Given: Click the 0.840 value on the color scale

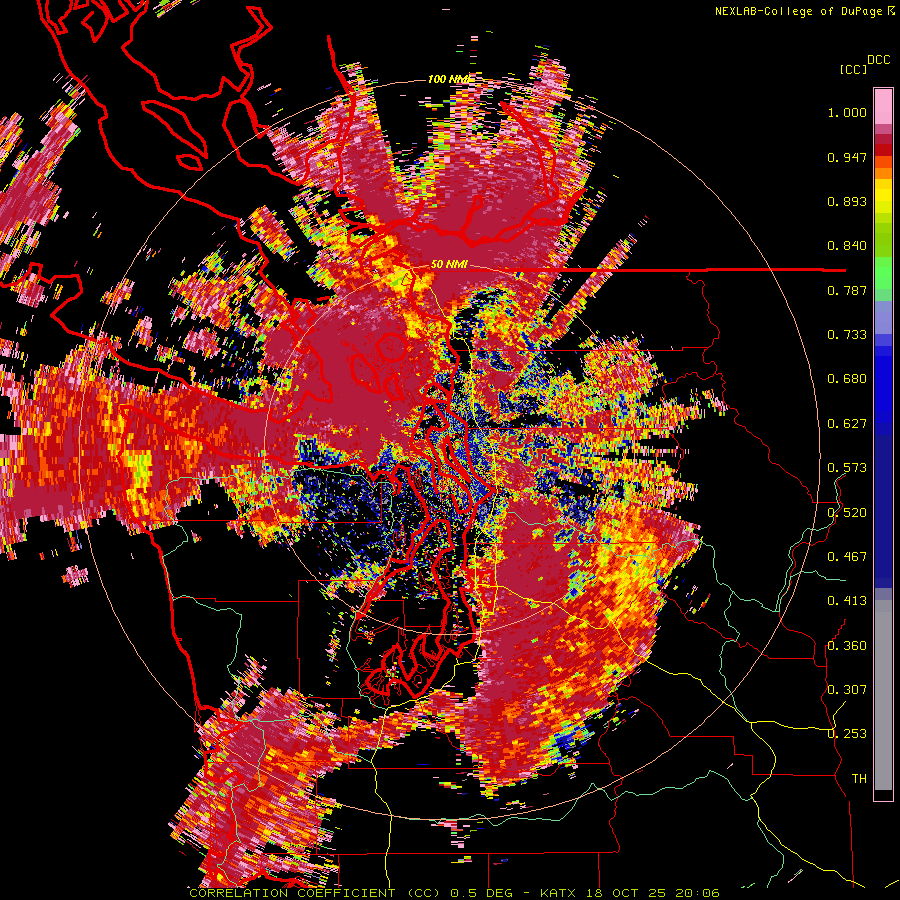Looking at the screenshot, I should (x=847, y=246).
